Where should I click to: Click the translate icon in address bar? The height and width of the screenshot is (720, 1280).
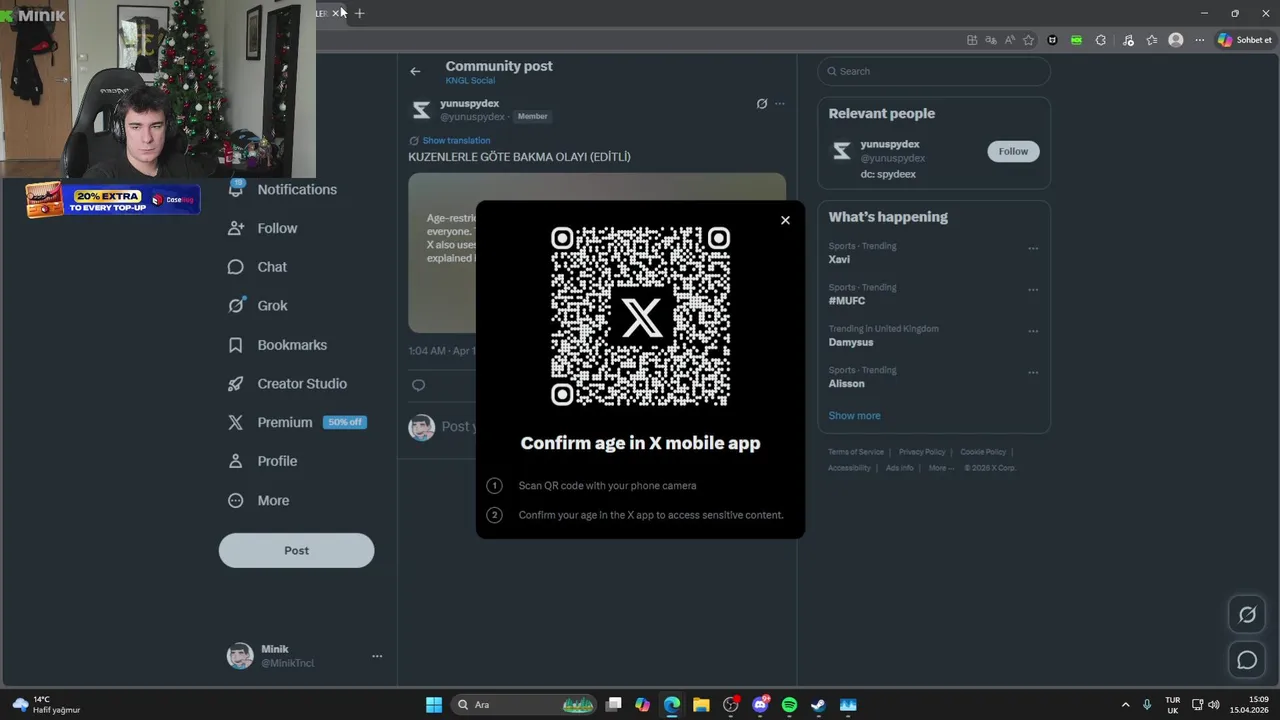point(991,40)
